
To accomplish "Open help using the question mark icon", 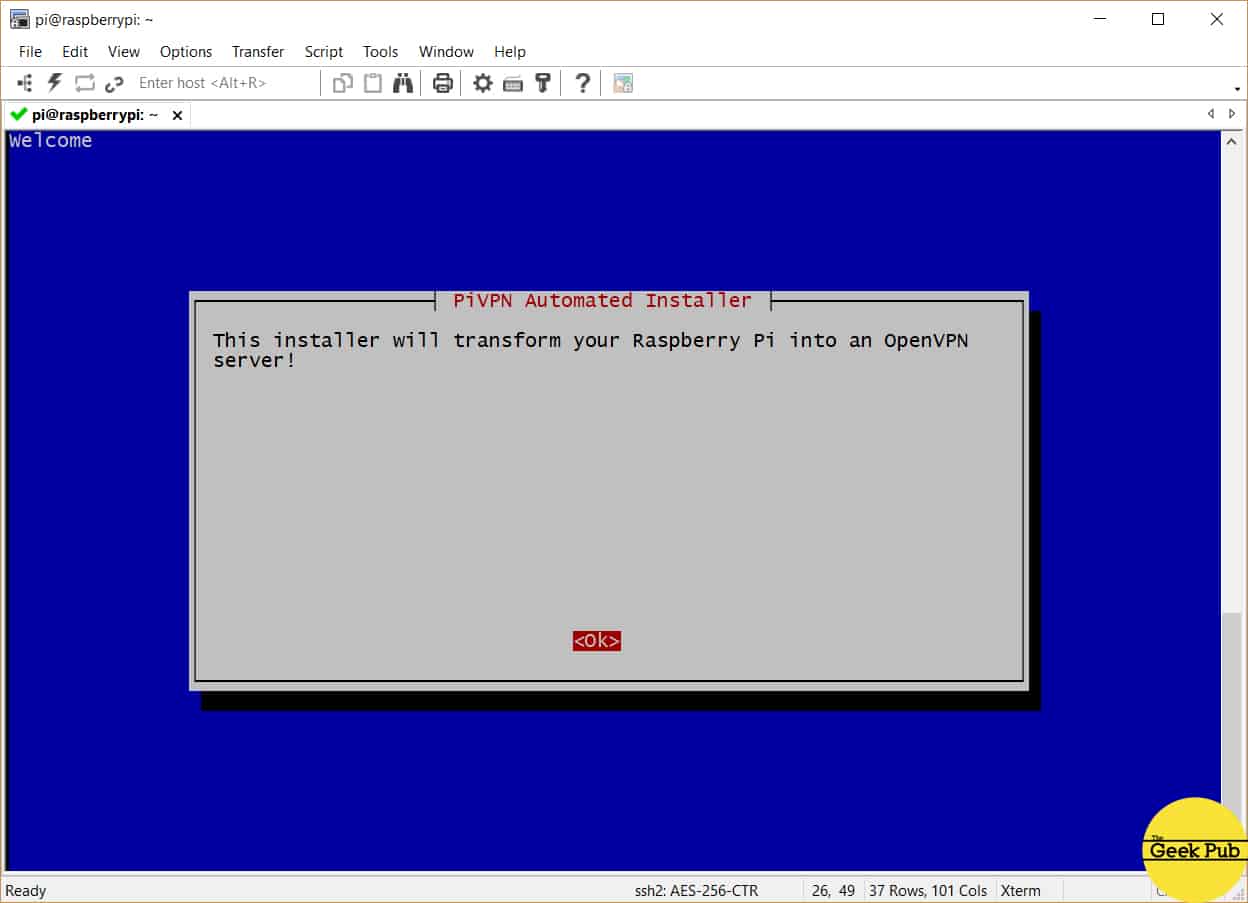I will 582,83.
